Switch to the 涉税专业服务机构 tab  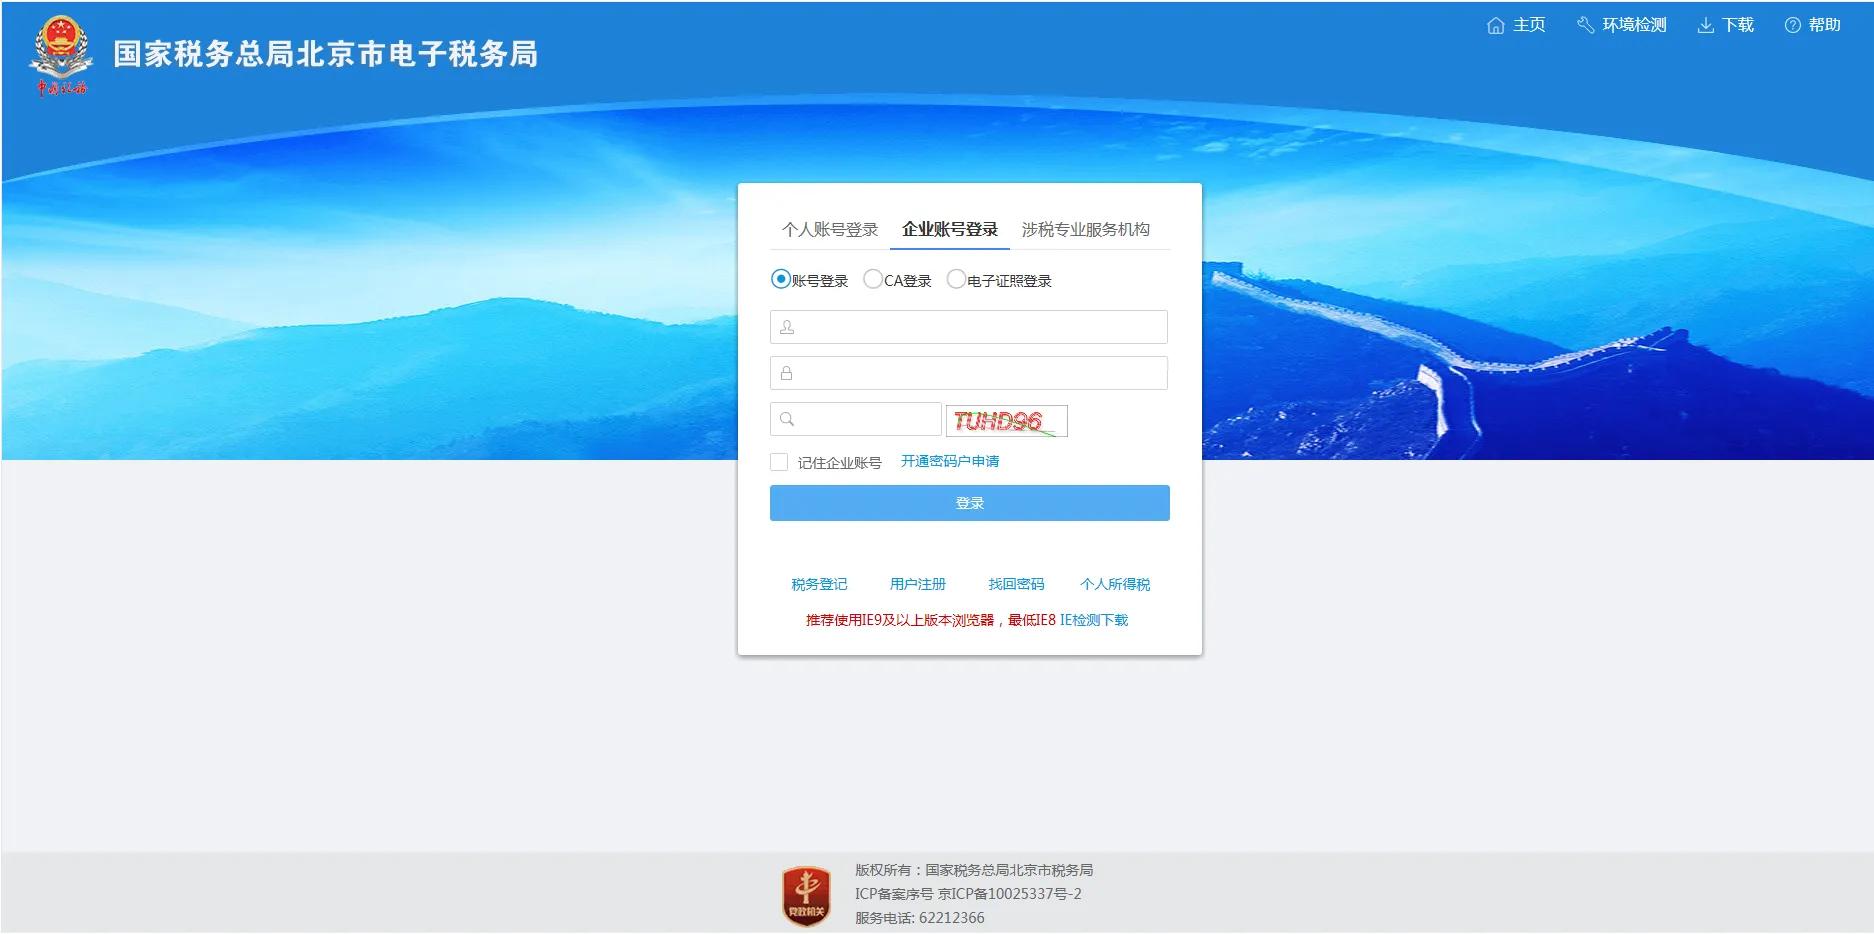(x=1086, y=229)
